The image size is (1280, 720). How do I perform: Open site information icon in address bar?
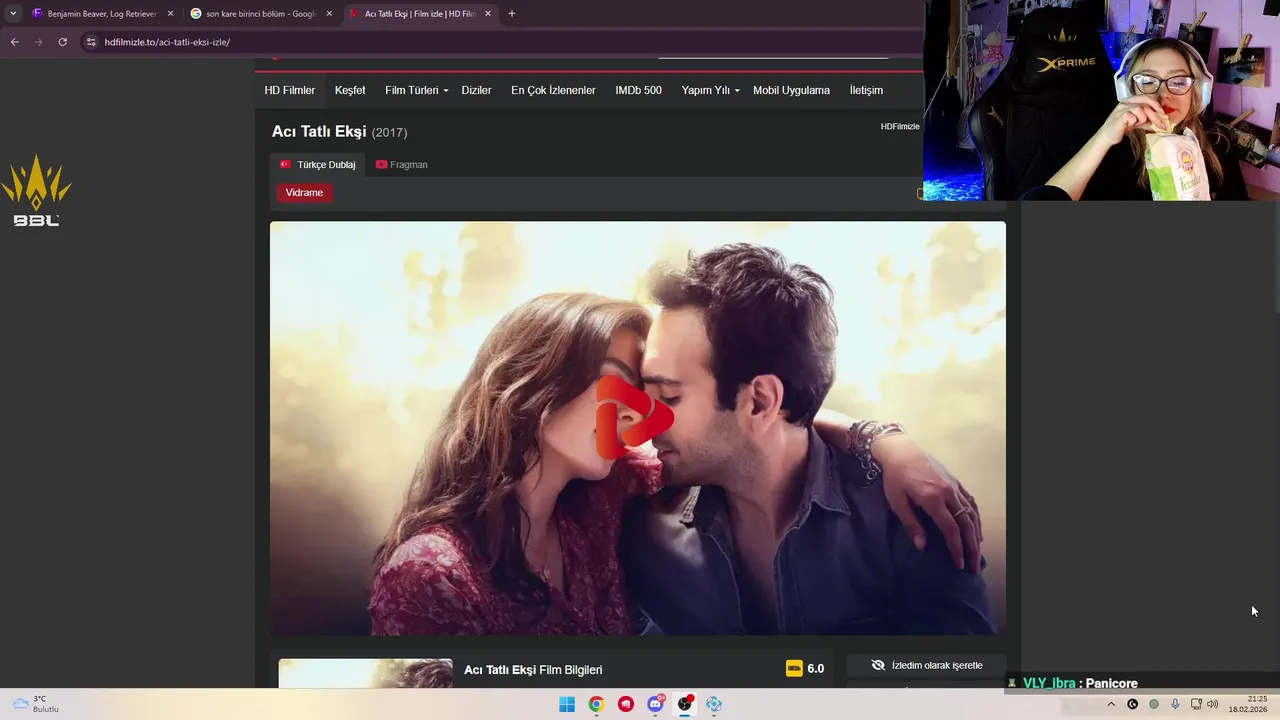point(91,42)
